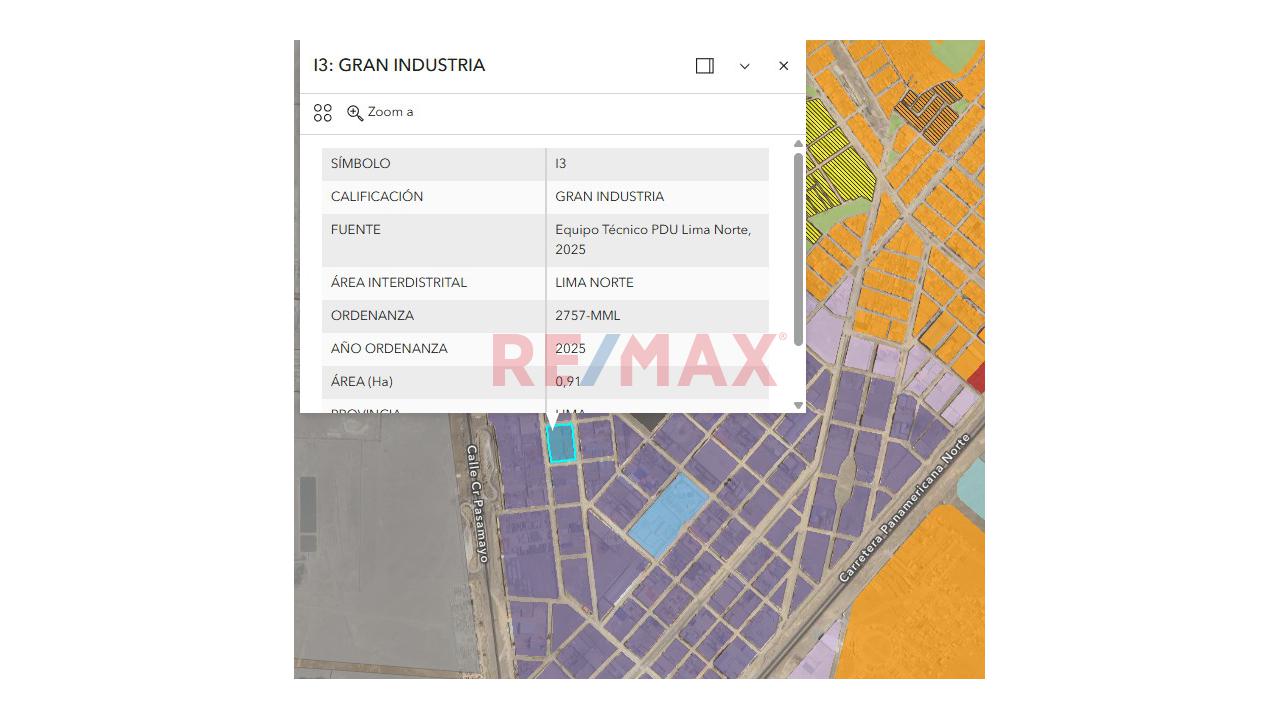This screenshot has width=1280, height=720.
Task: Select the 'GRAN INDUSTRIA' table value
Action: pyautogui.click(x=610, y=197)
